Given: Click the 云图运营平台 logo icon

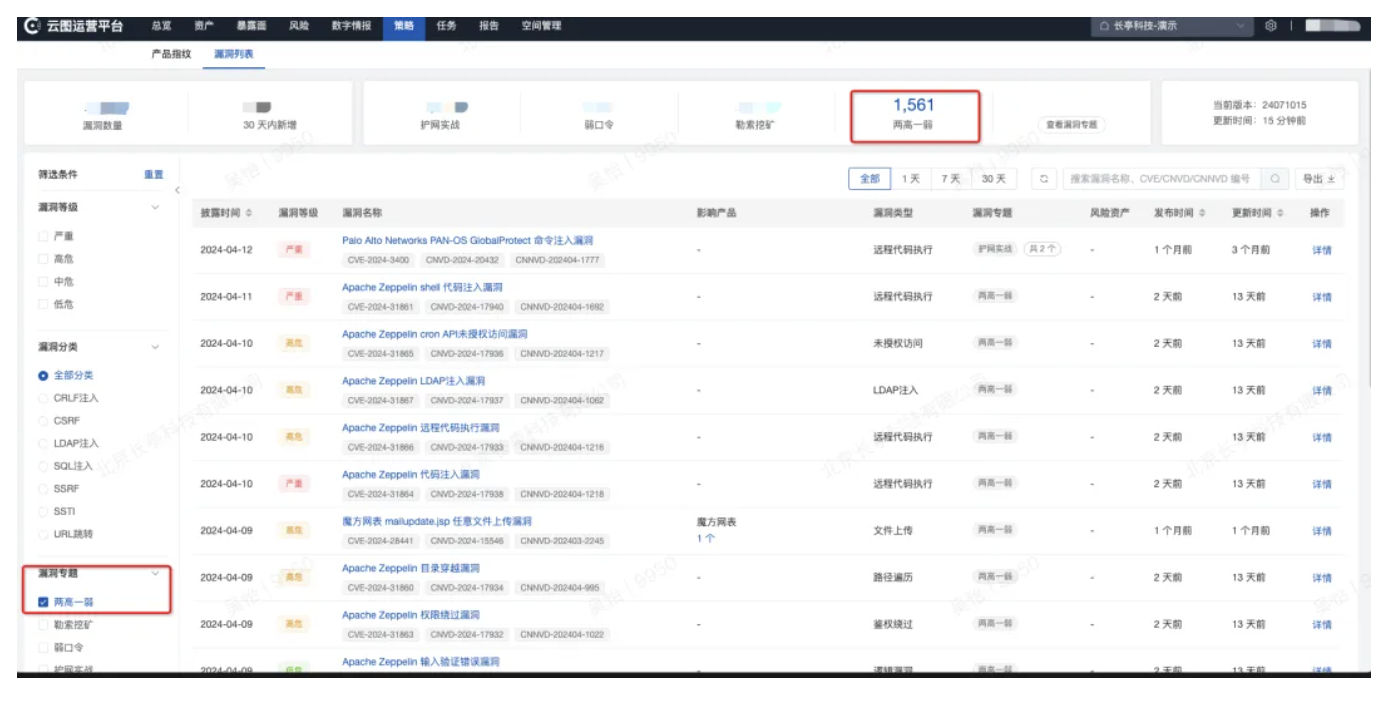Looking at the screenshot, I should pyautogui.click(x=31, y=26).
